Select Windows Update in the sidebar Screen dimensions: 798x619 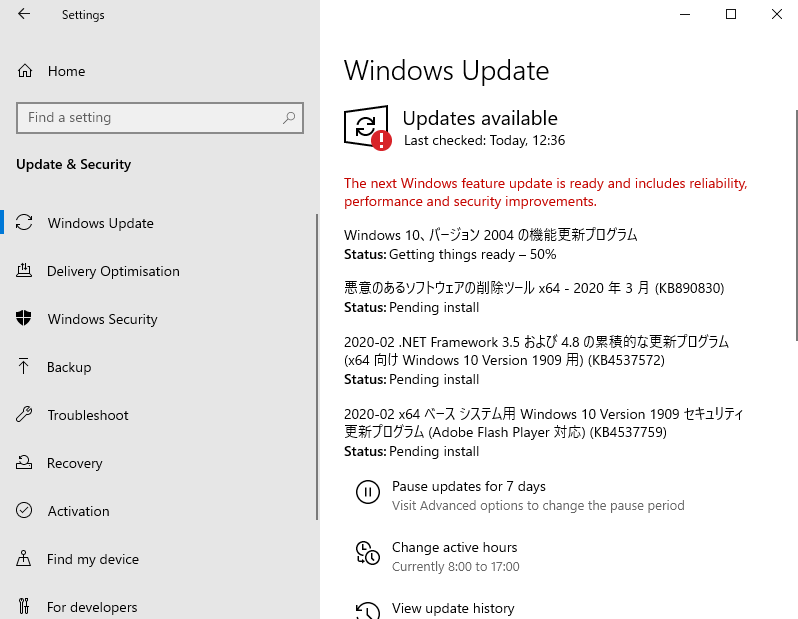100,223
